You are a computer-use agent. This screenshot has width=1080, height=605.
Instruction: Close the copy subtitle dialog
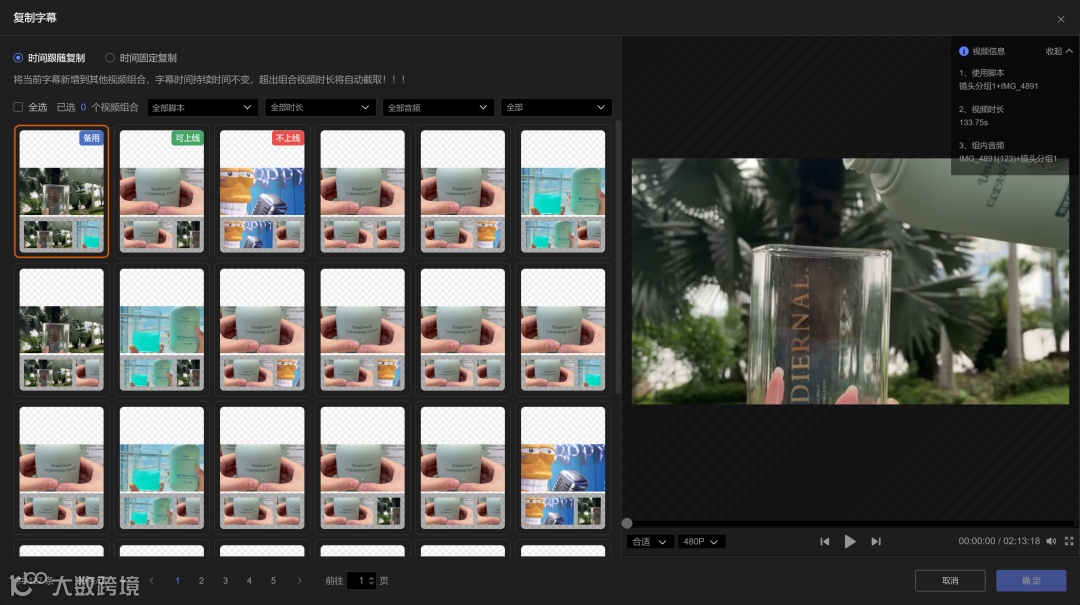pos(1061,19)
